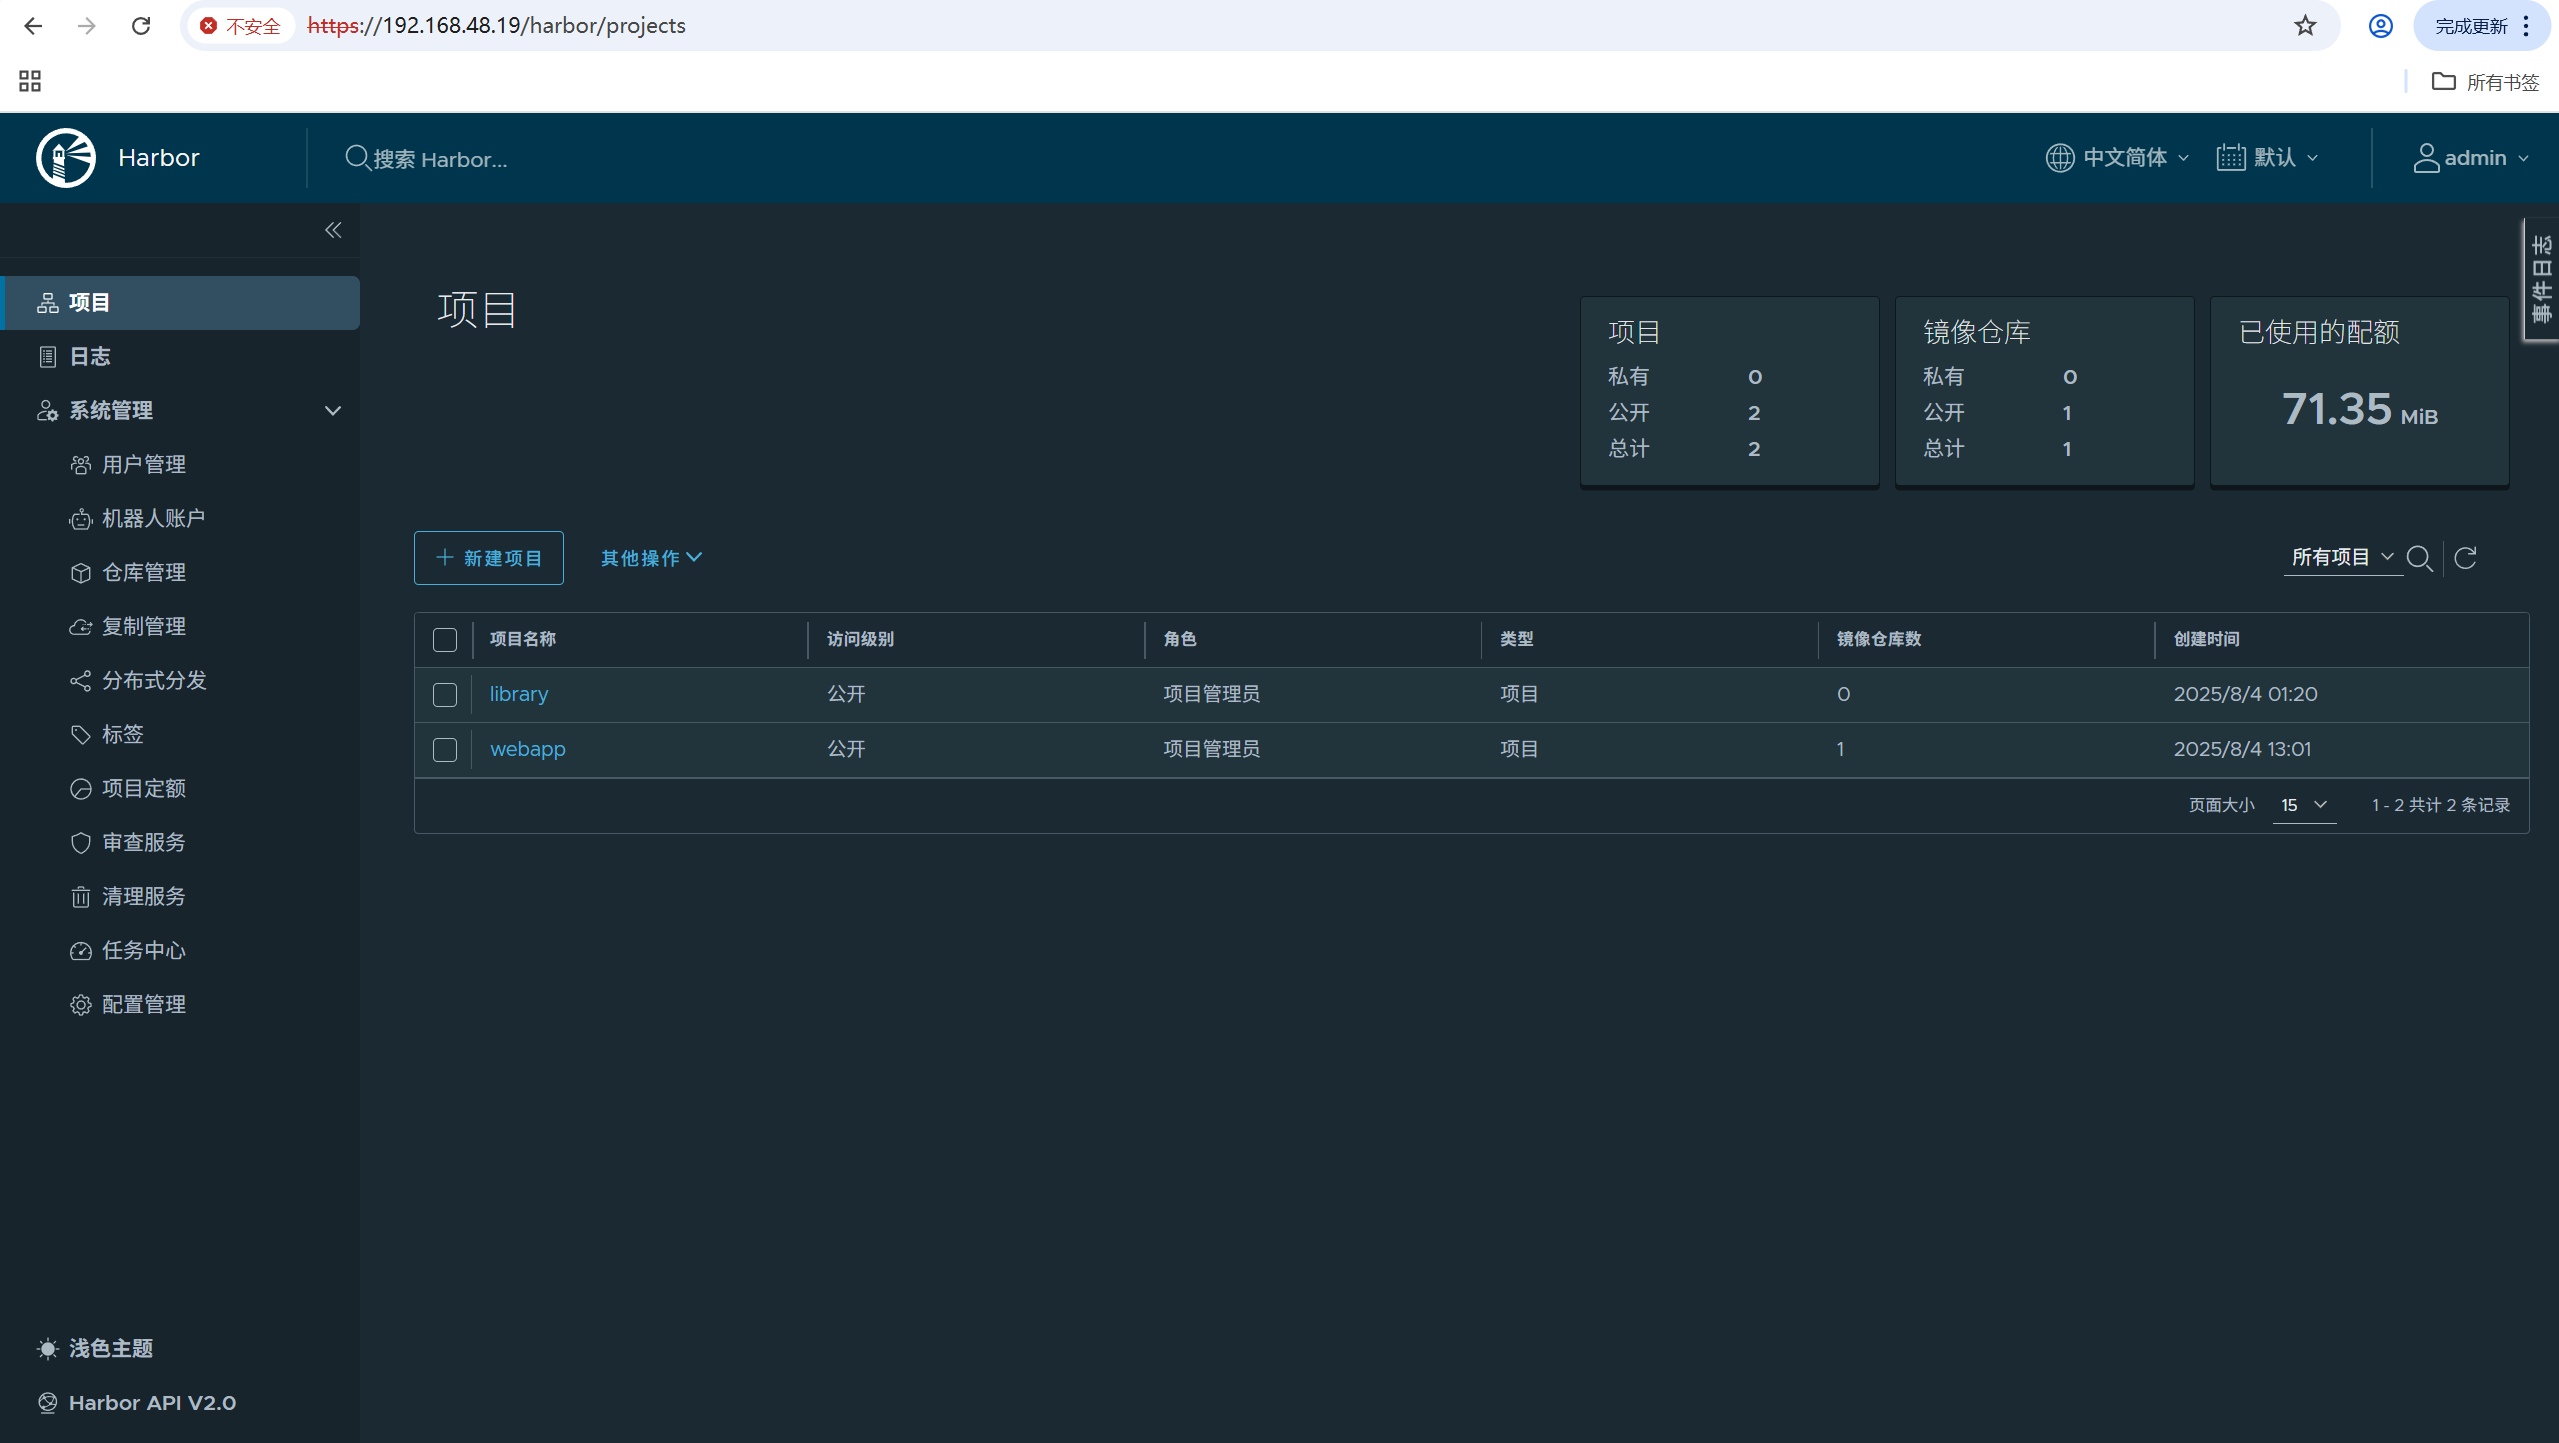Sort by 创建时间 column header
The width and height of the screenshot is (2559, 1443).
(2207, 639)
